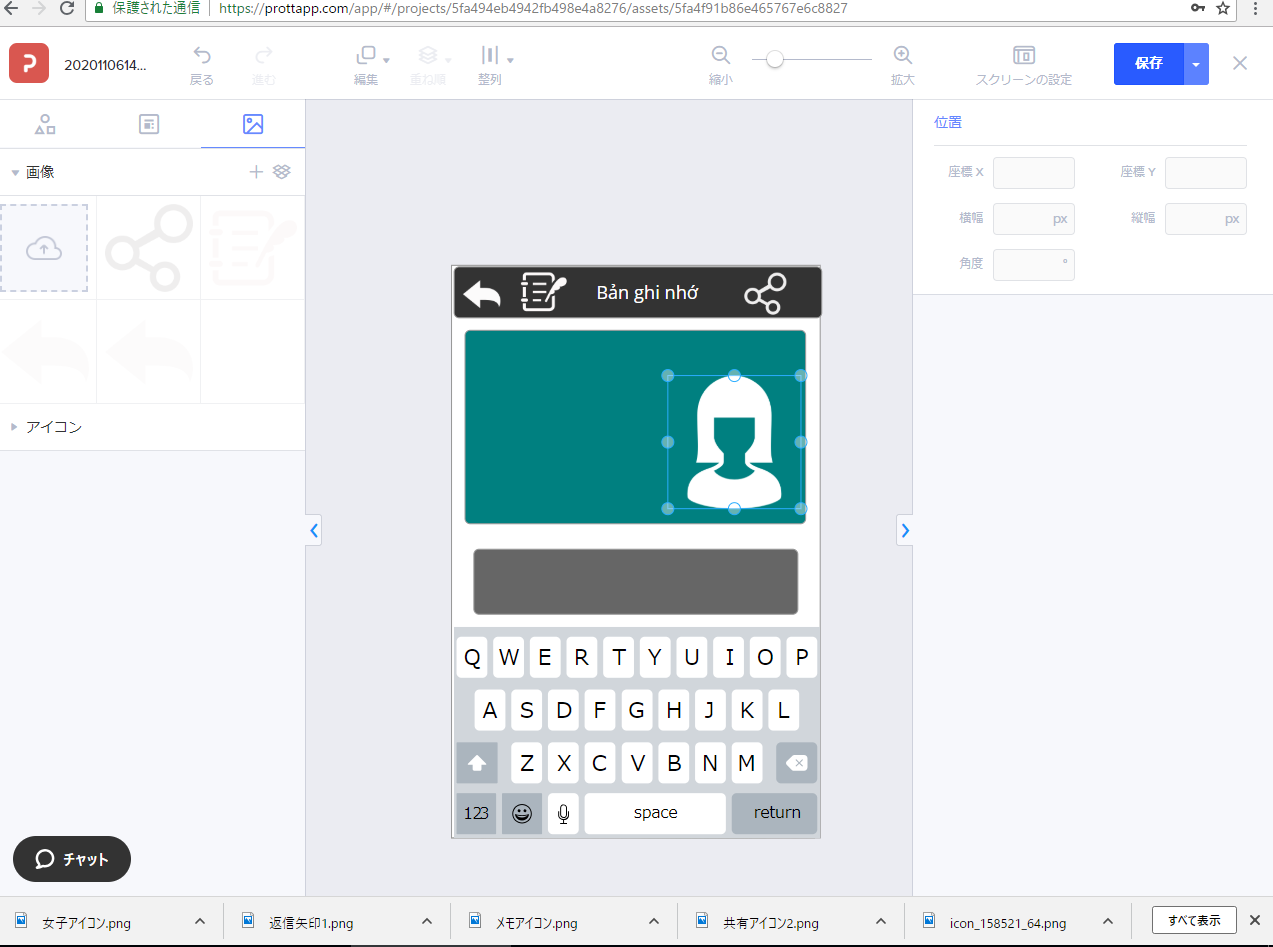The height and width of the screenshot is (947, 1273).
Task: Click the shift arrow key on keyboard
Action: [477, 763]
